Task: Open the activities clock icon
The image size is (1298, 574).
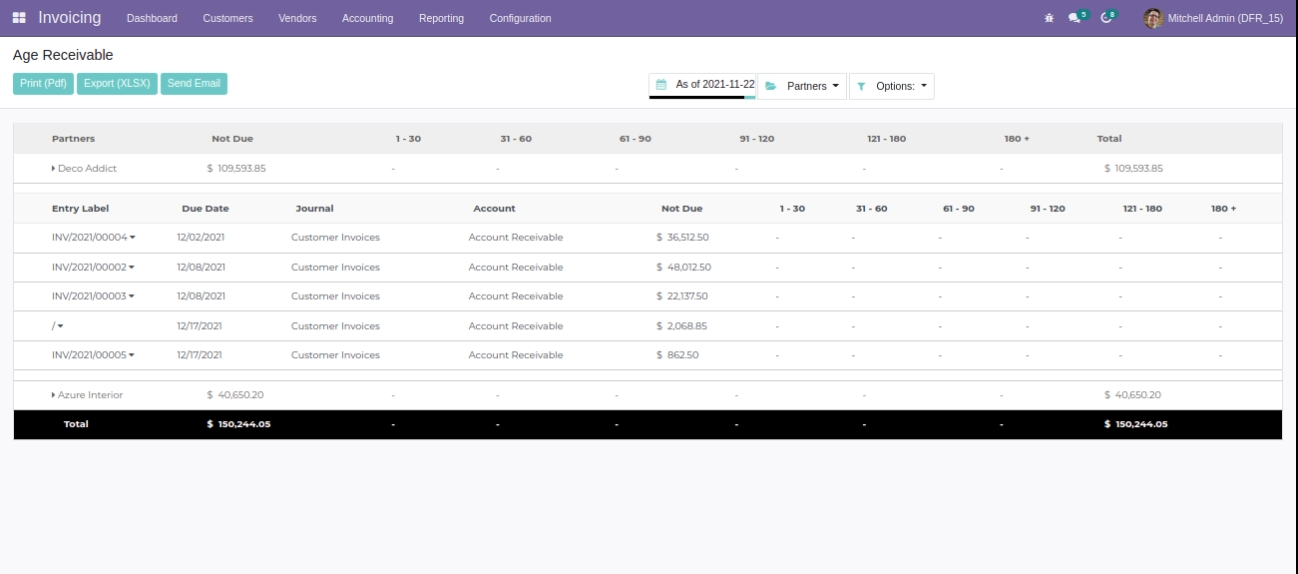Action: (x=1106, y=18)
